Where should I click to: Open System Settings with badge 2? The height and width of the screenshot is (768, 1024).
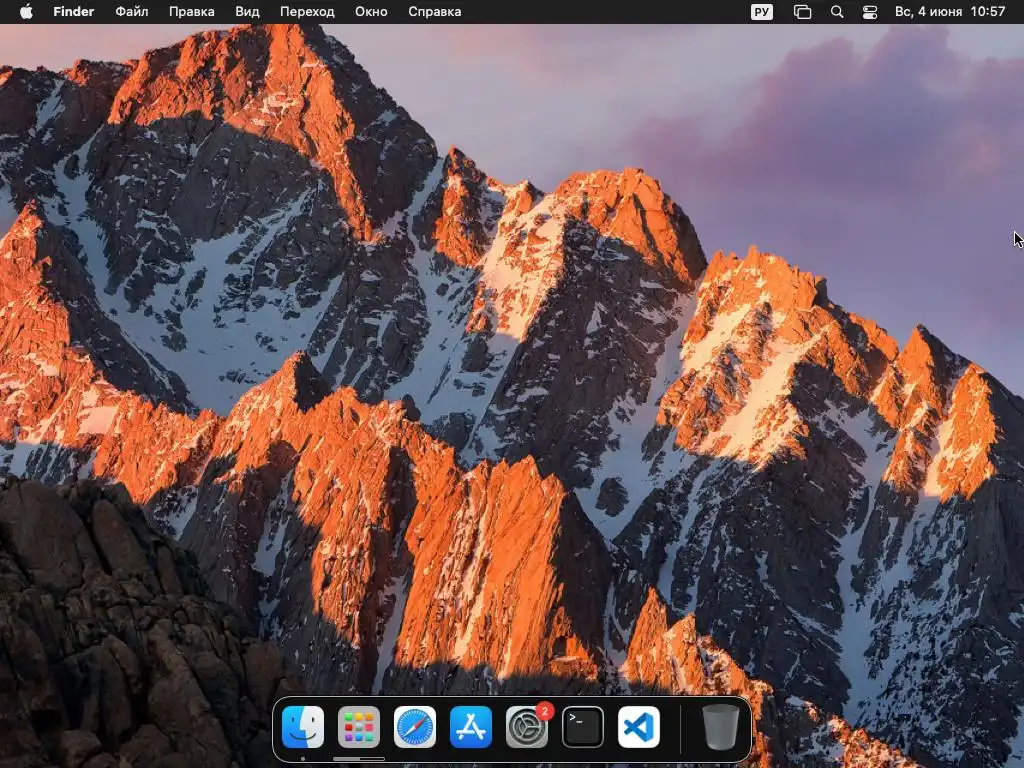(527, 727)
